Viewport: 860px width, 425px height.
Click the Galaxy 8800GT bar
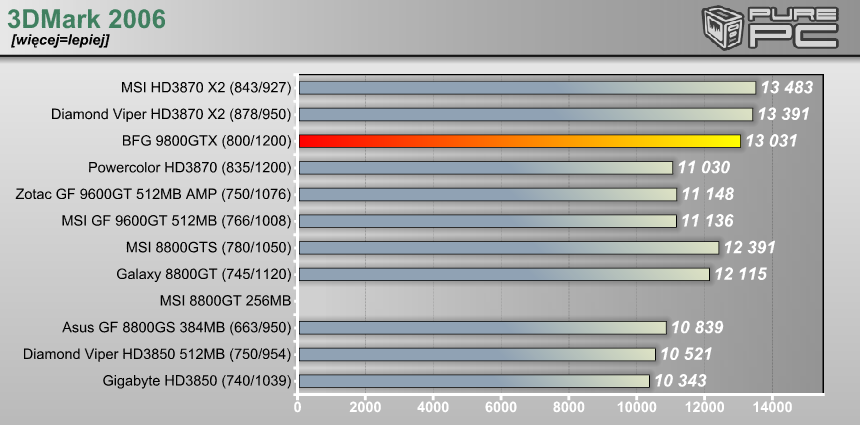pyautogui.click(x=505, y=274)
